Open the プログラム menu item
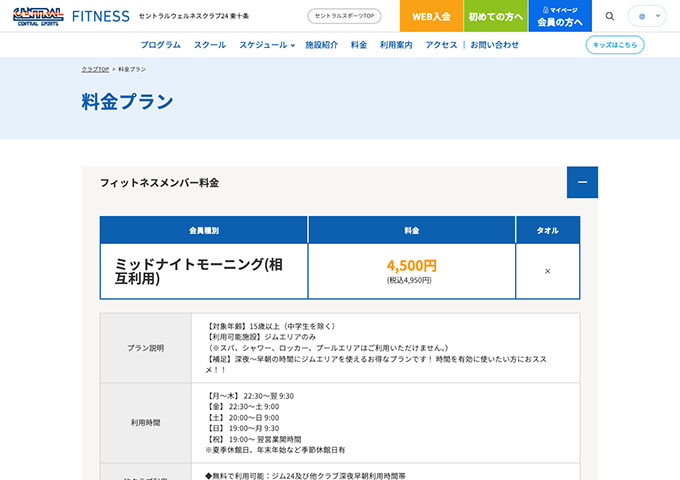The width and height of the screenshot is (680, 480). click(160, 45)
